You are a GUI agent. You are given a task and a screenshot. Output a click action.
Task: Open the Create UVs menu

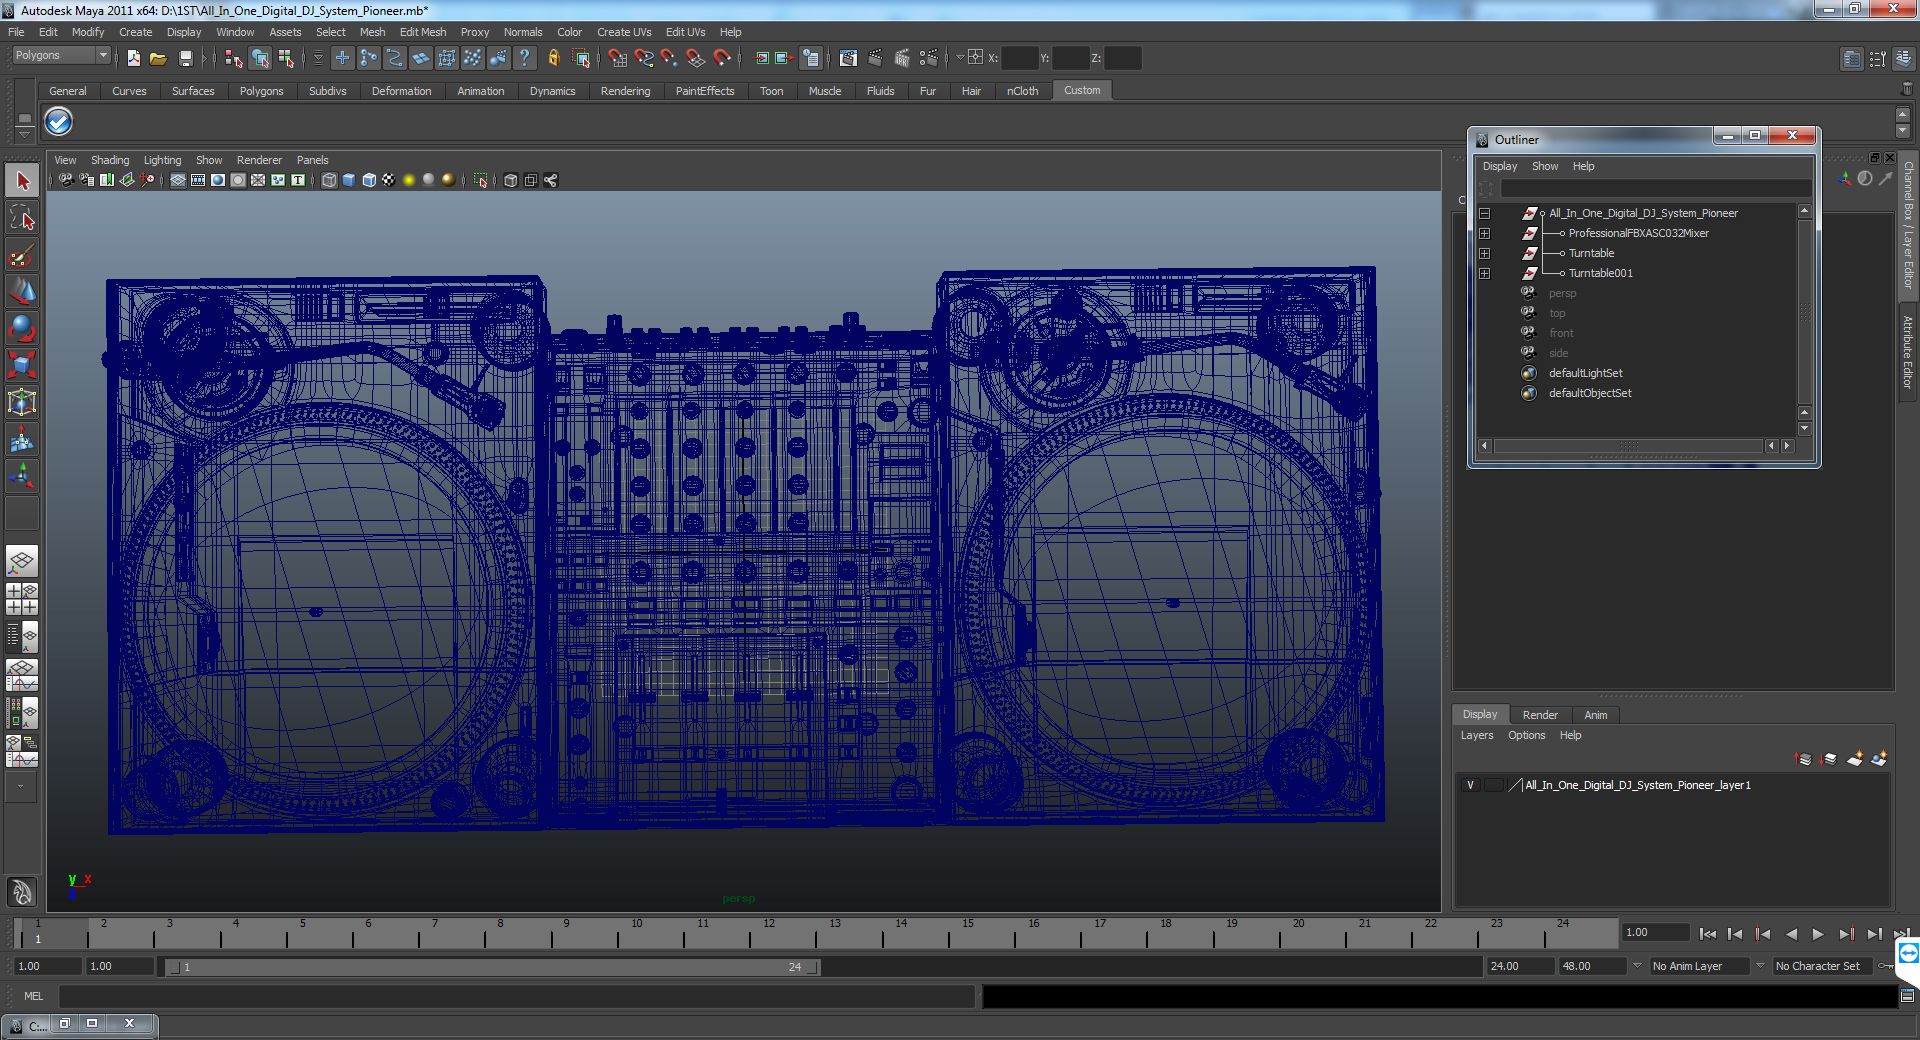[x=624, y=32]
